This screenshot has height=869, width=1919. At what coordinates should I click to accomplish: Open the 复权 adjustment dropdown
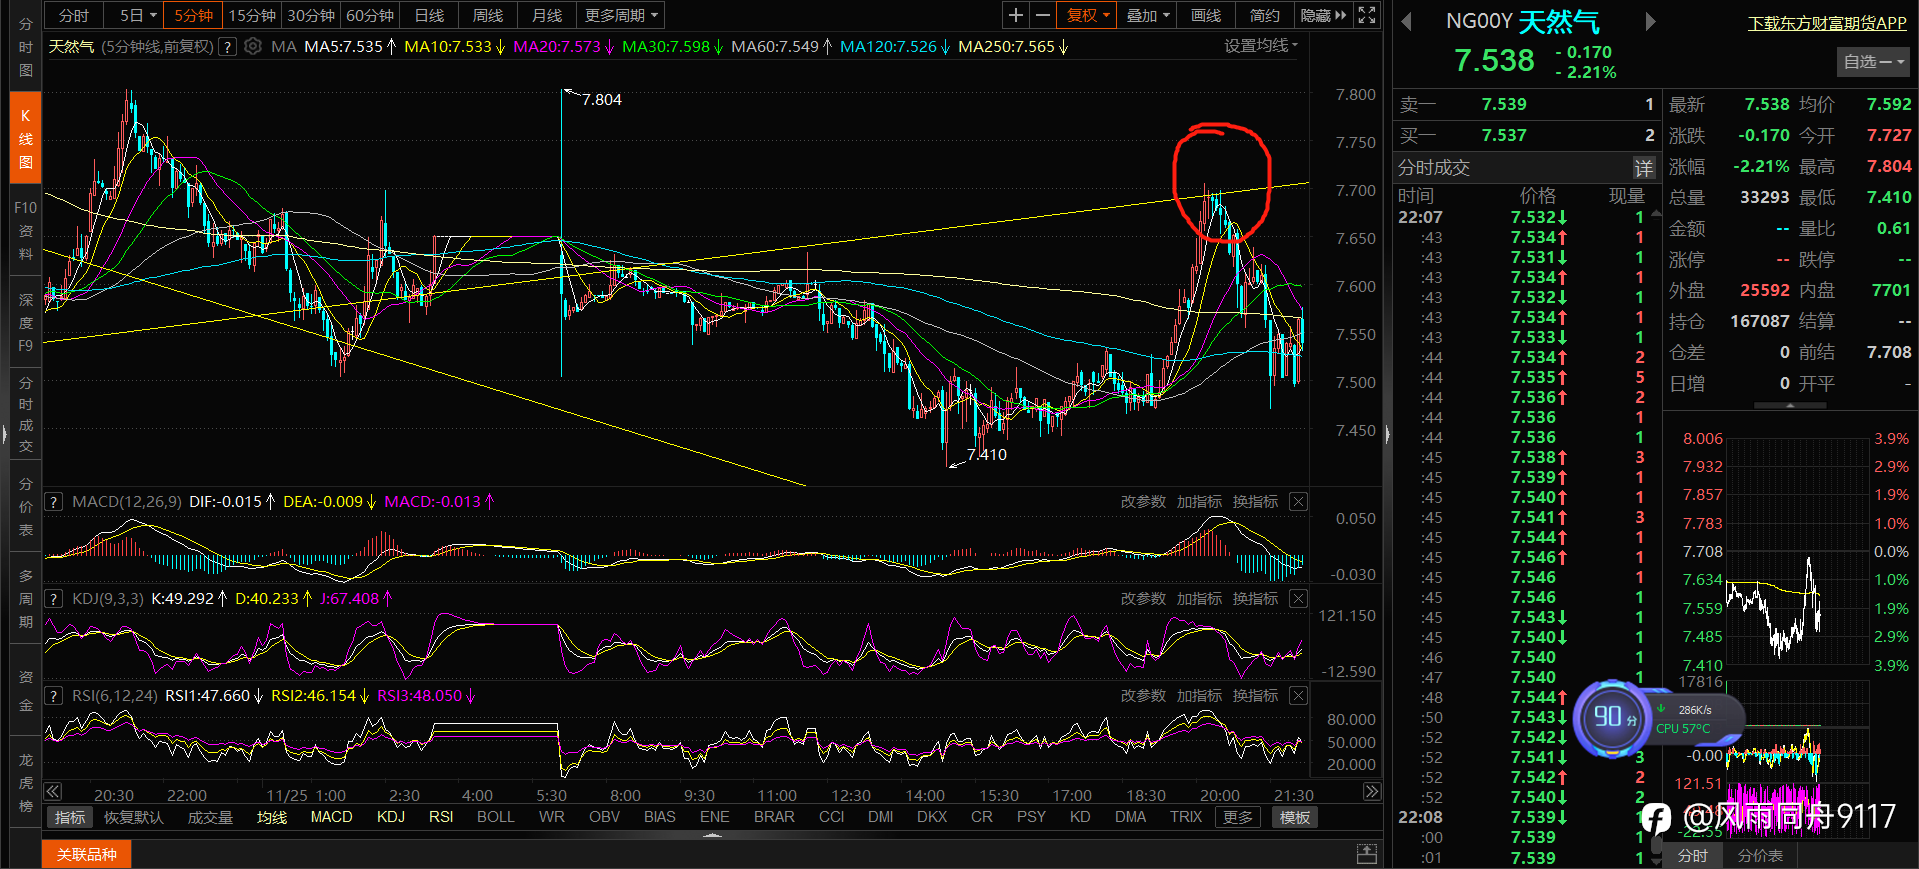tap(1088, 15)
